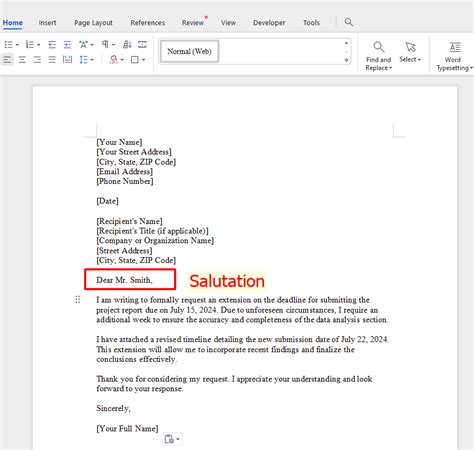Viewport: 474px width, 450px height.
Task: Click the shading paint bucket icon
Action: (x=114, y=60)
